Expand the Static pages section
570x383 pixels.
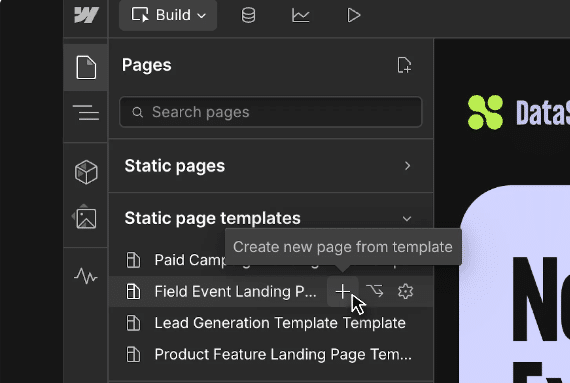pyautogui.click(x=271, y=166)
